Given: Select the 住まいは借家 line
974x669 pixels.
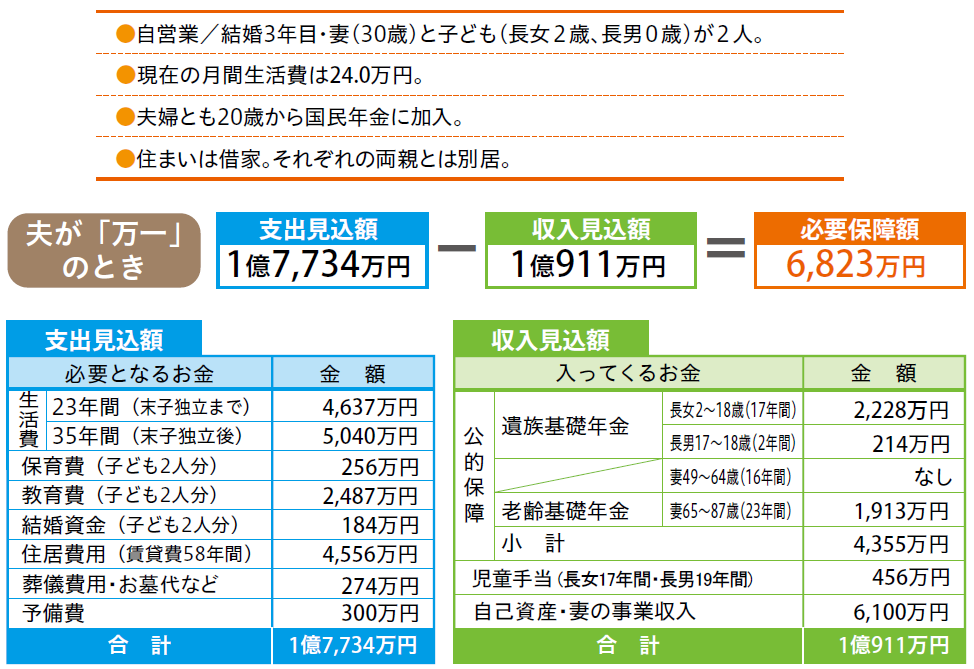Looking at the screenshot, I should (314, 159).
